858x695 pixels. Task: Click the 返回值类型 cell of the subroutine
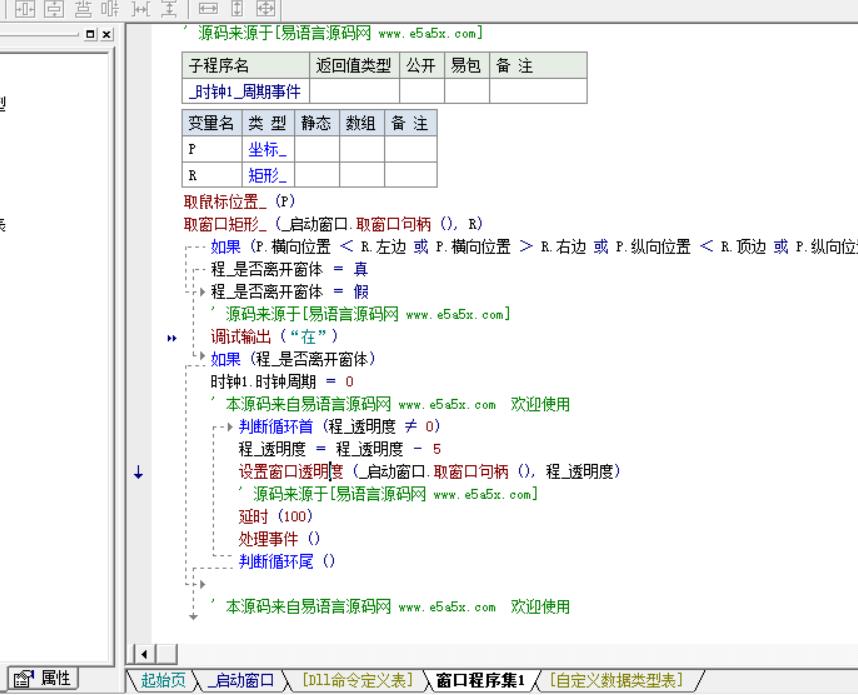point(352,92)
